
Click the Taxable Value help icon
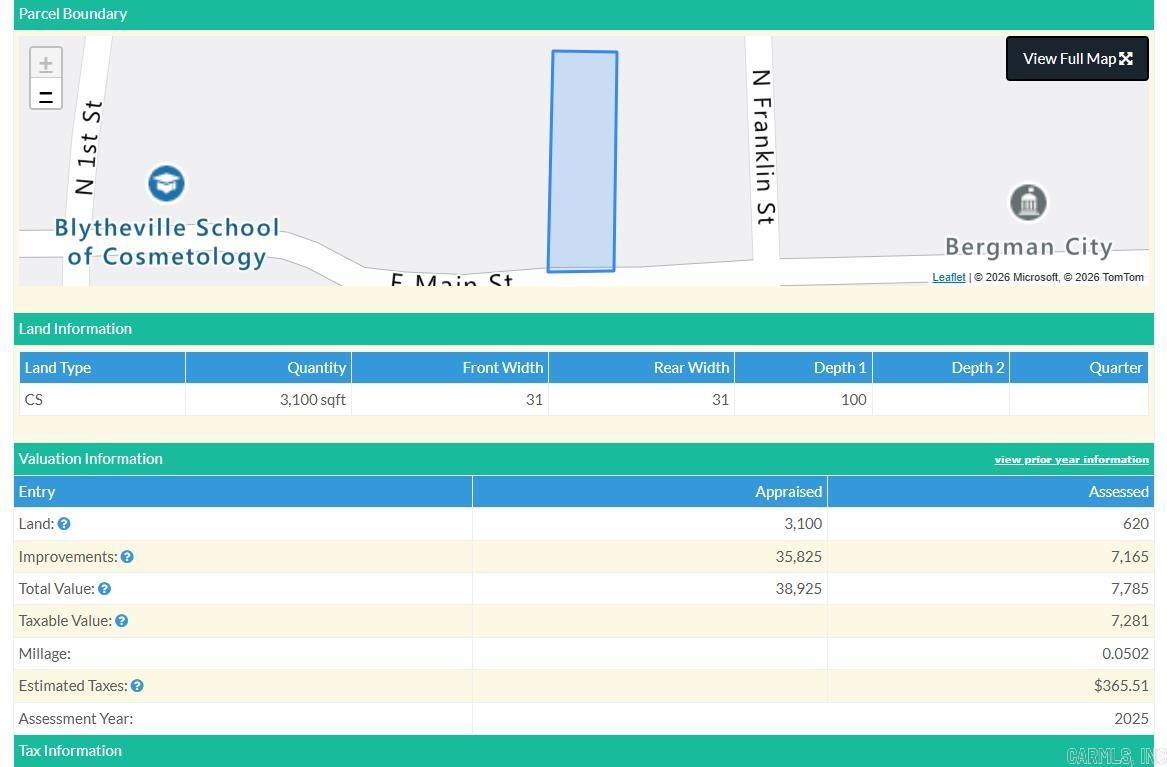(121, 621)
